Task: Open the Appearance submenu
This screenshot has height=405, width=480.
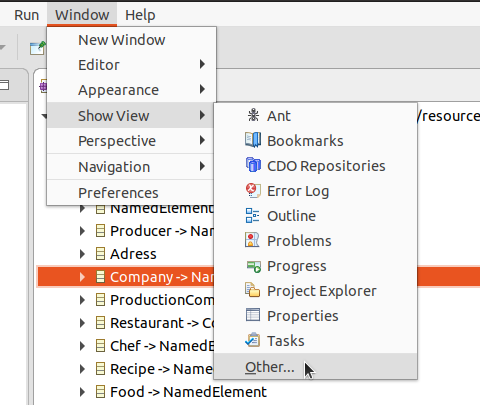Action: pyautogui.click(x=132, y=90)
